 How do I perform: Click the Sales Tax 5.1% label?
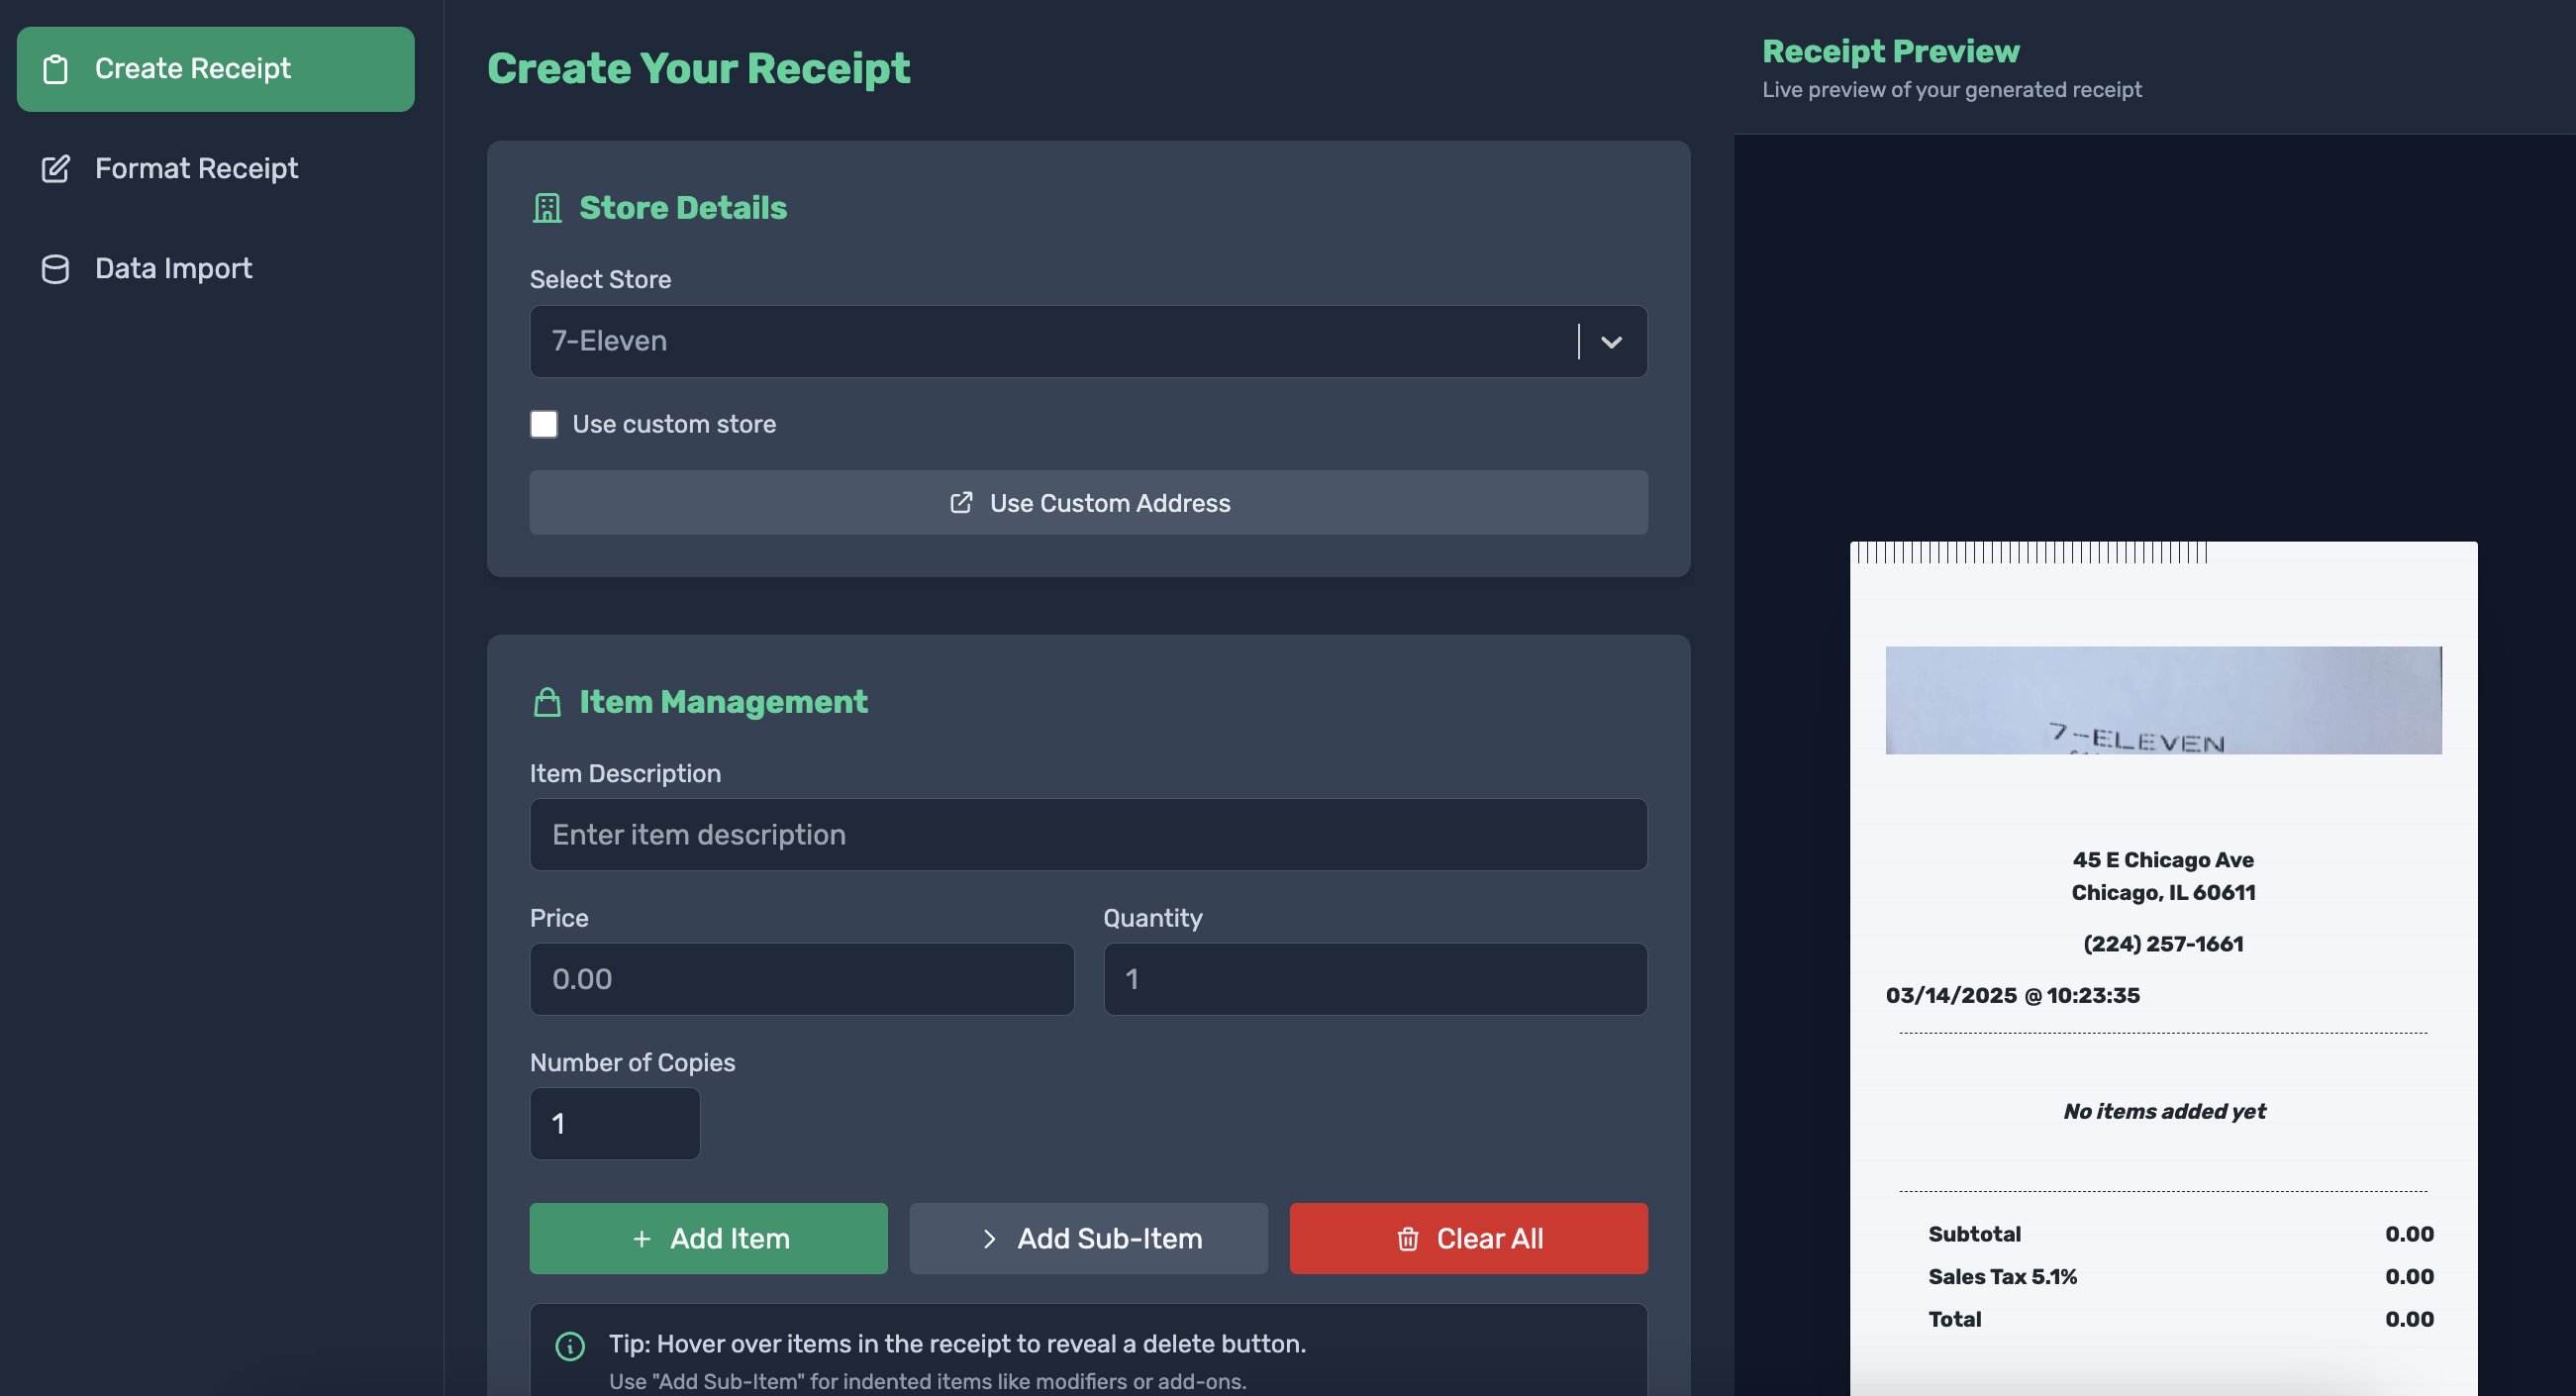tap(2002, 1277)
